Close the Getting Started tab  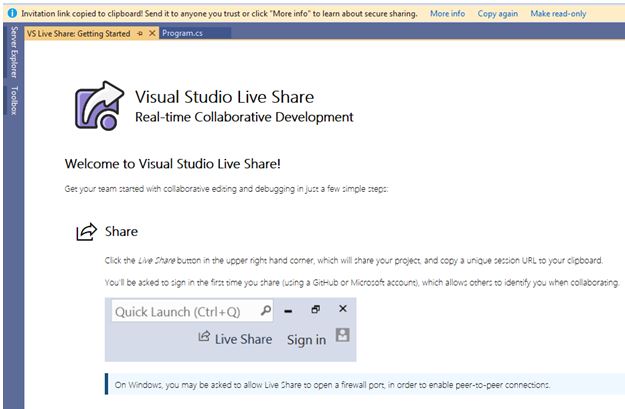[152, 33]
